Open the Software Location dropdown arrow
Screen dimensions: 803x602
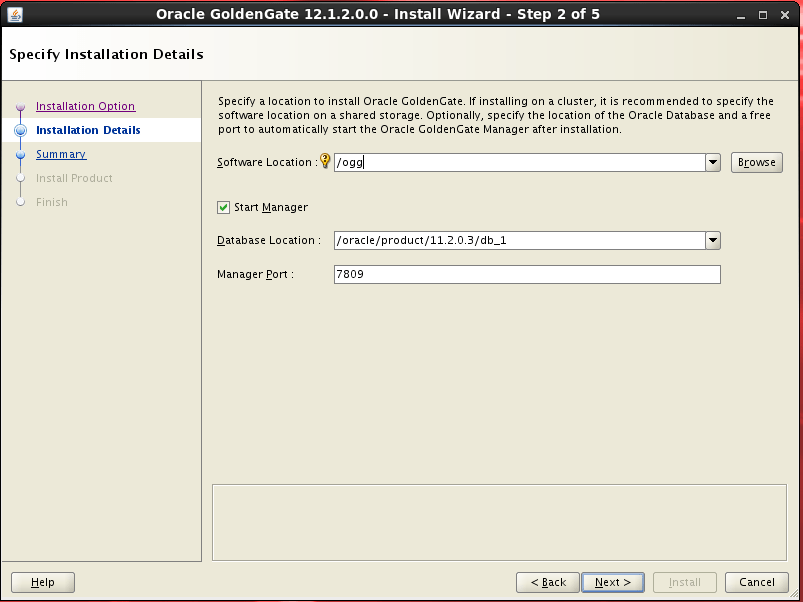point(713,163)
